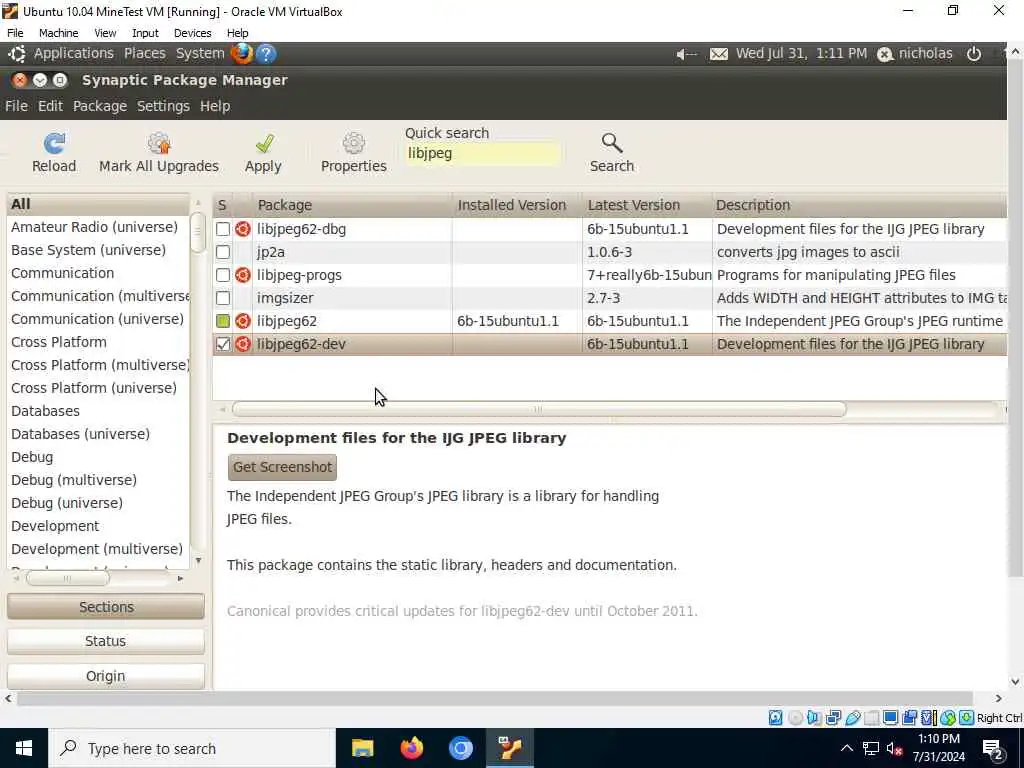Open Synaptic Package menu
Viewport: 1024px width, 768px height.
(100, 106)
